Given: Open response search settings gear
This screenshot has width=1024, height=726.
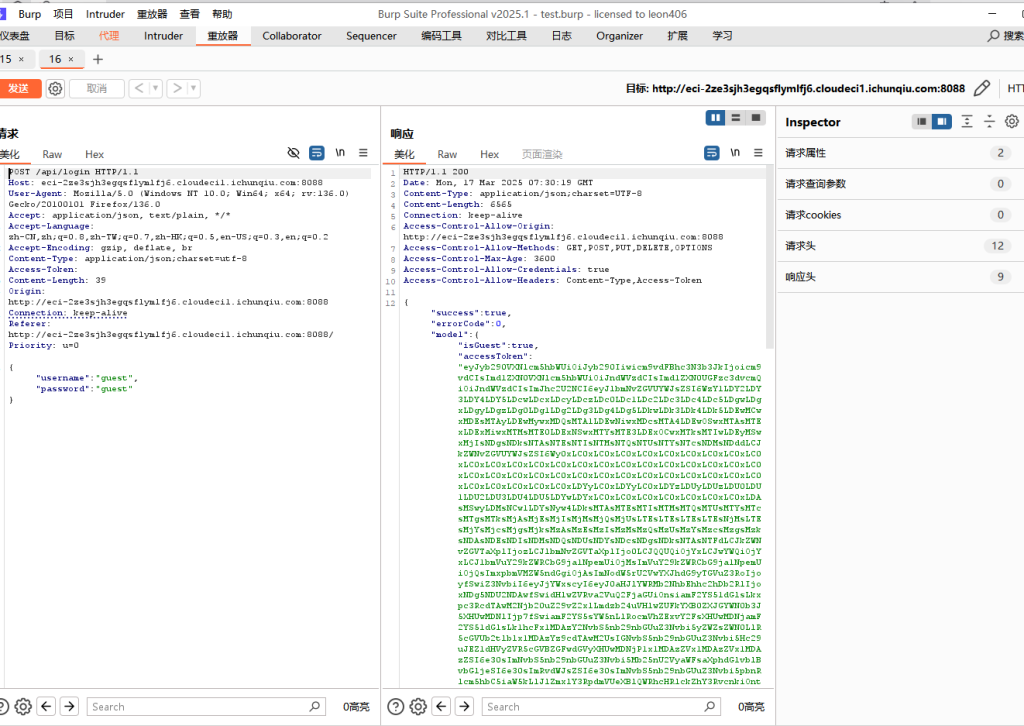Looking at the screenshot, I should tap(418, 706).
